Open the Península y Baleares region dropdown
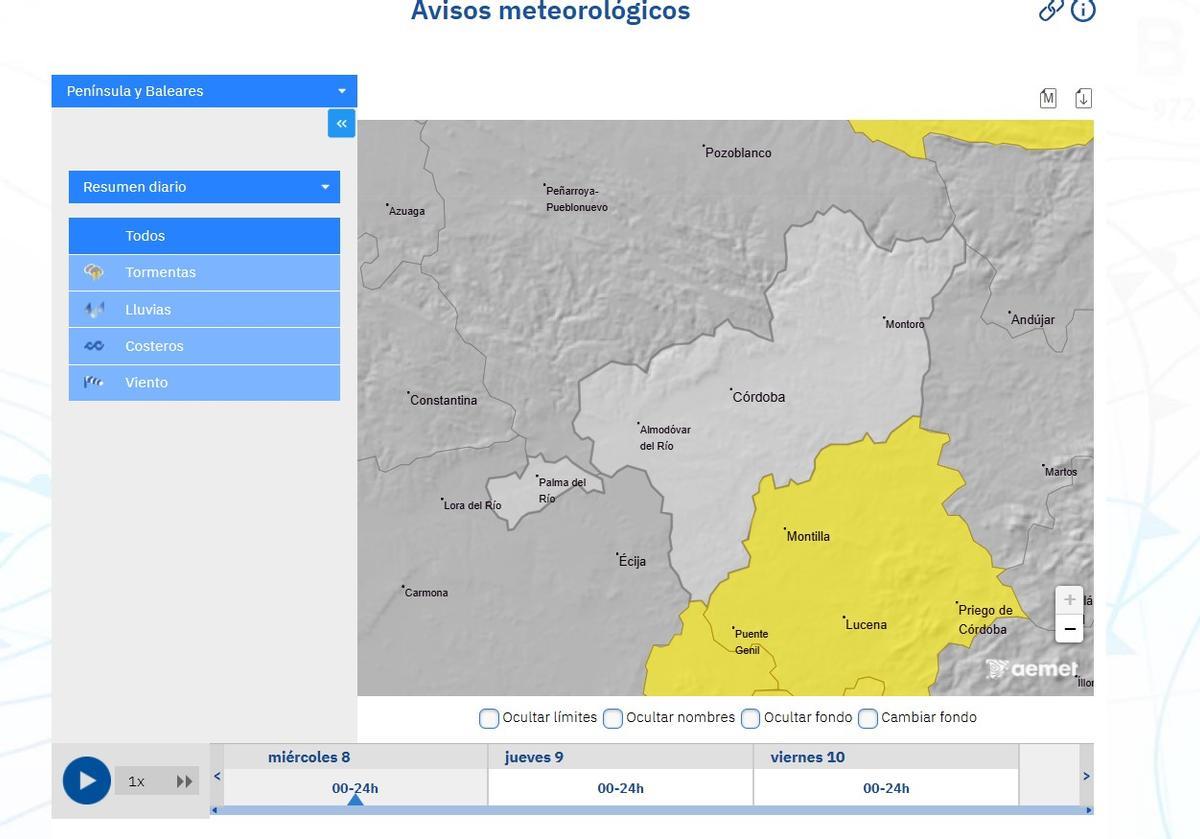 (x=204, y=90)
